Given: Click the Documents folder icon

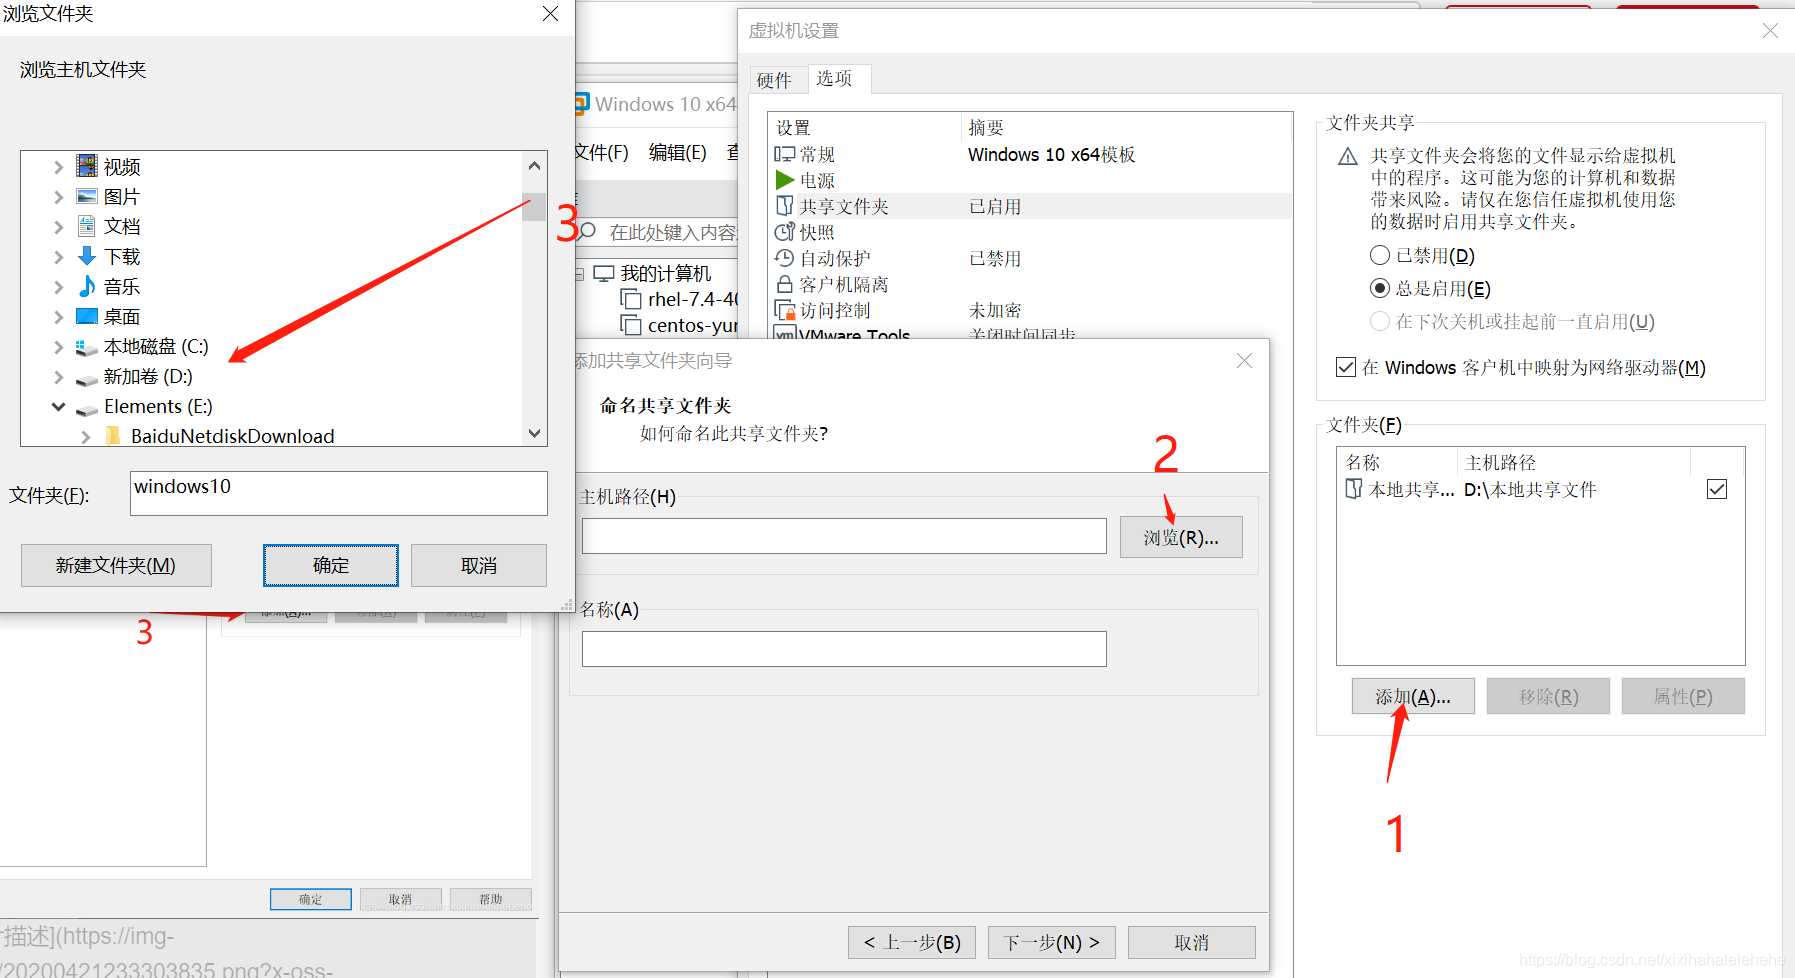Looking at the screenshot, I should pyautogui.click(x=87, y=226).
